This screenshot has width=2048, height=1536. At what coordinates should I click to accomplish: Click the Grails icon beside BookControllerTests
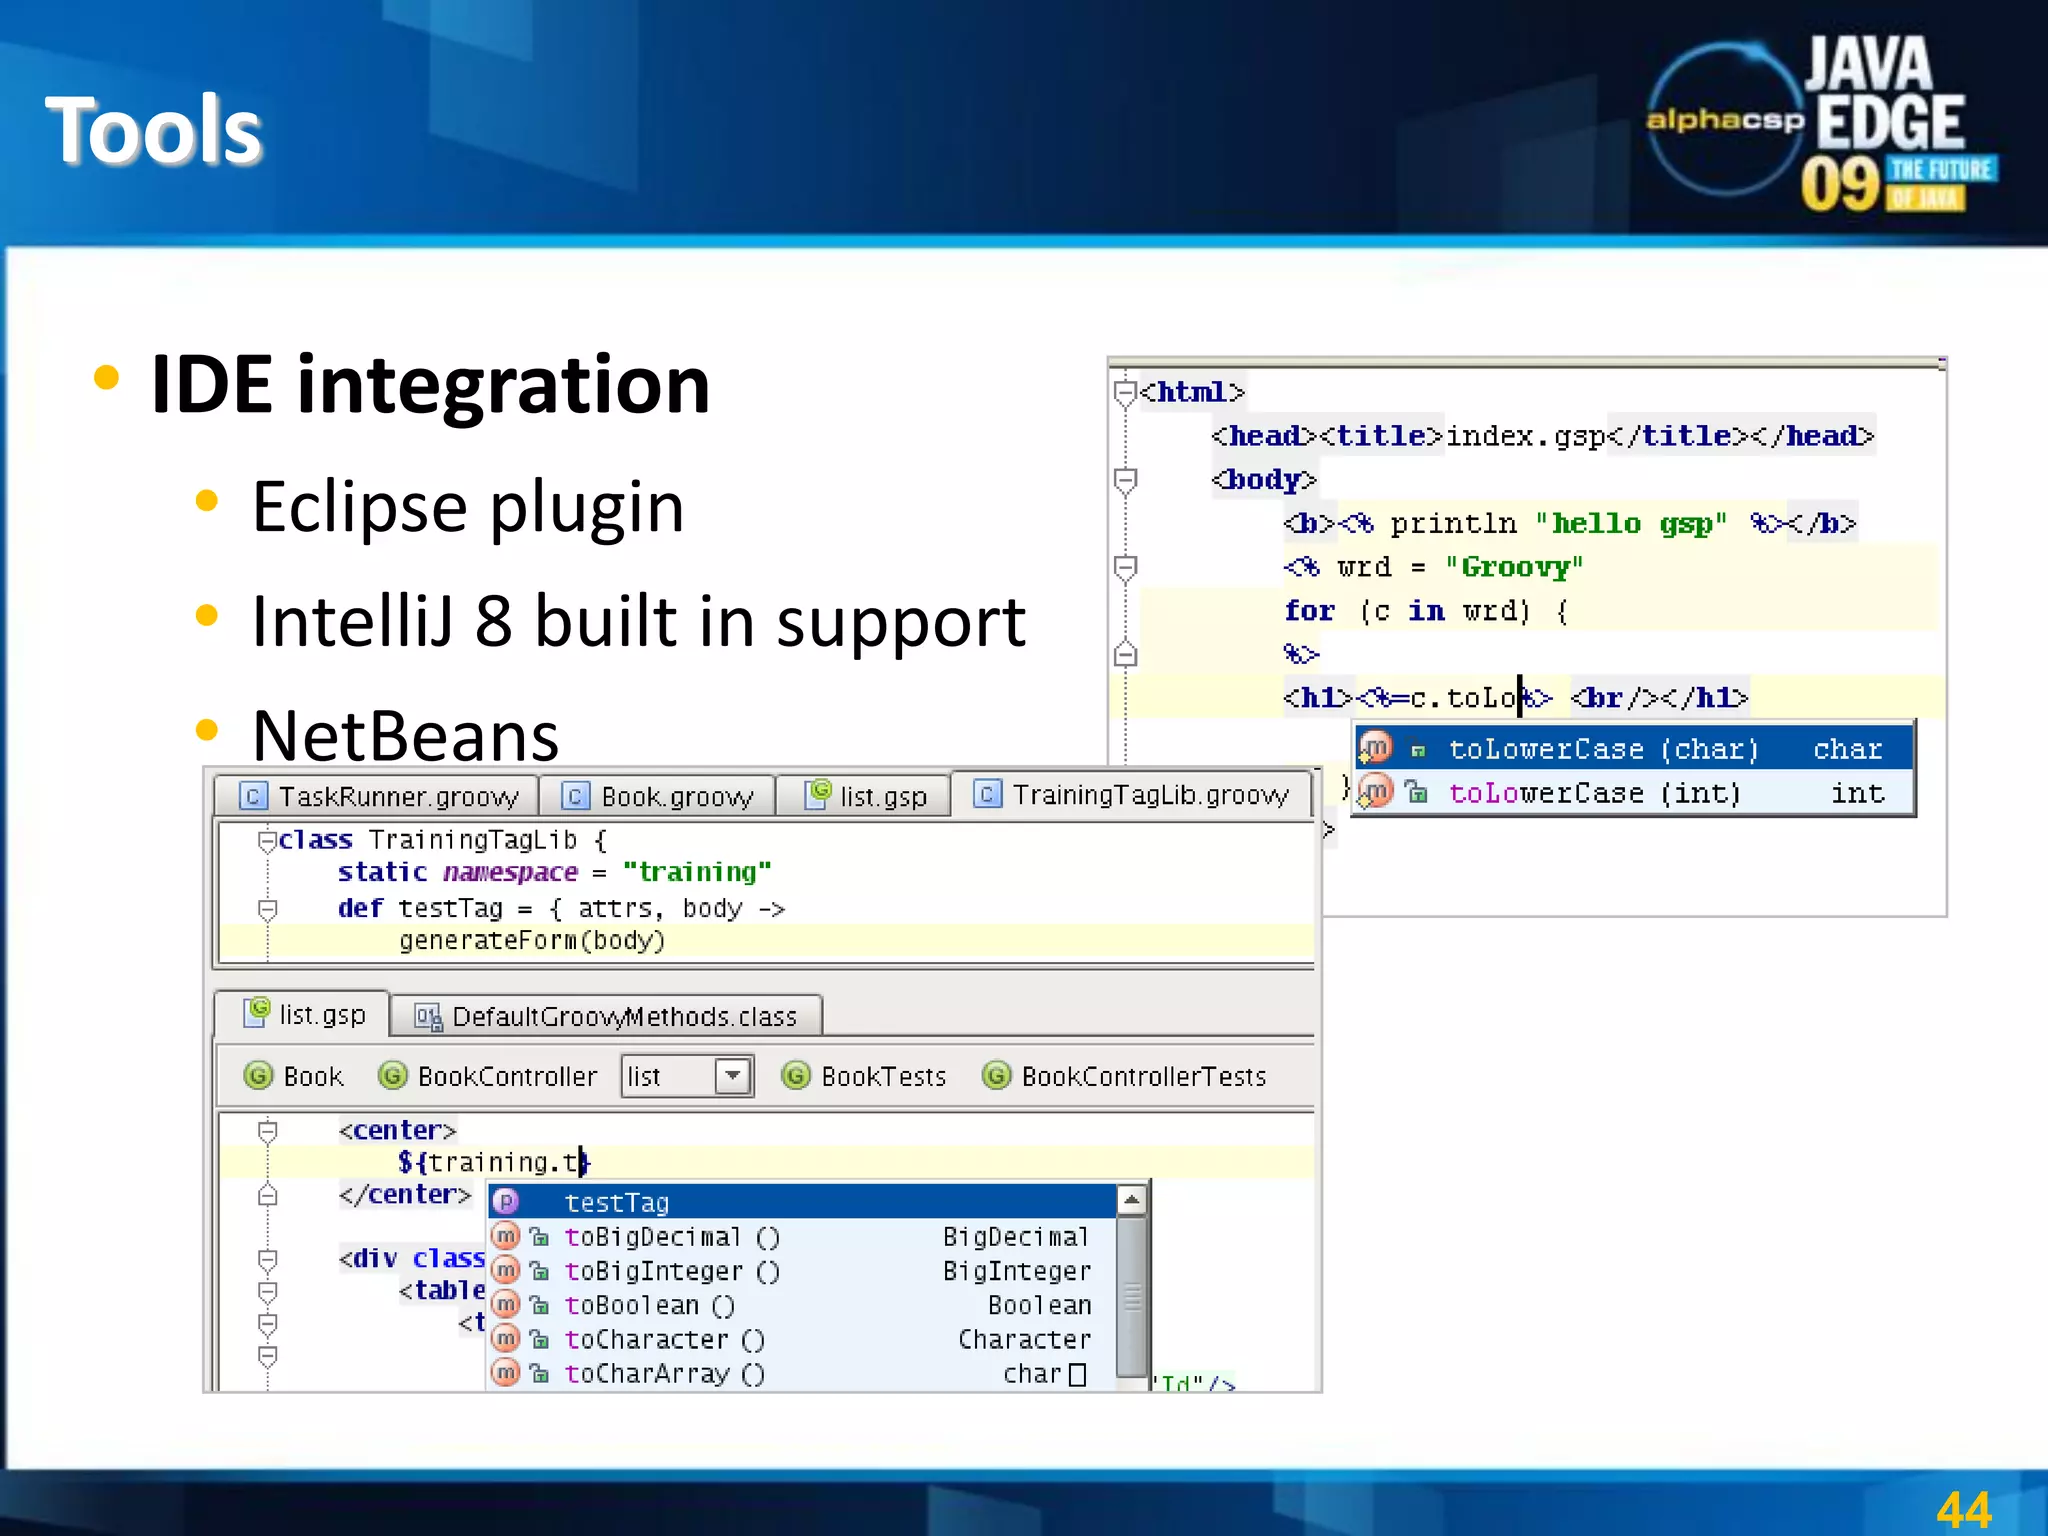click(x=996, y=1075)
